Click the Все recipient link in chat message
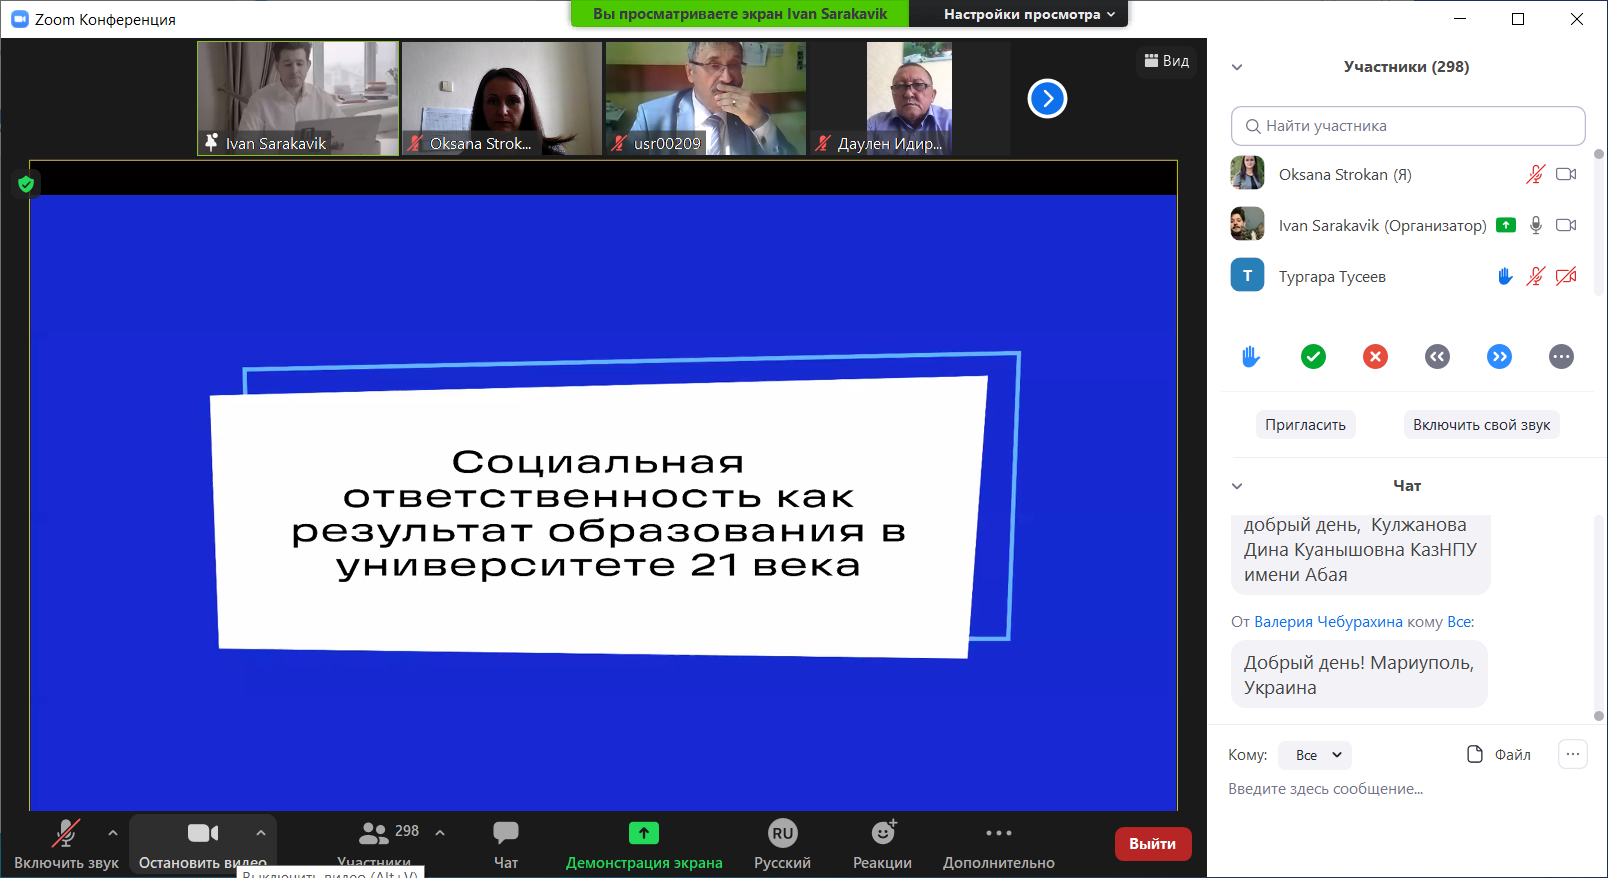 (x=1459, y=622)
